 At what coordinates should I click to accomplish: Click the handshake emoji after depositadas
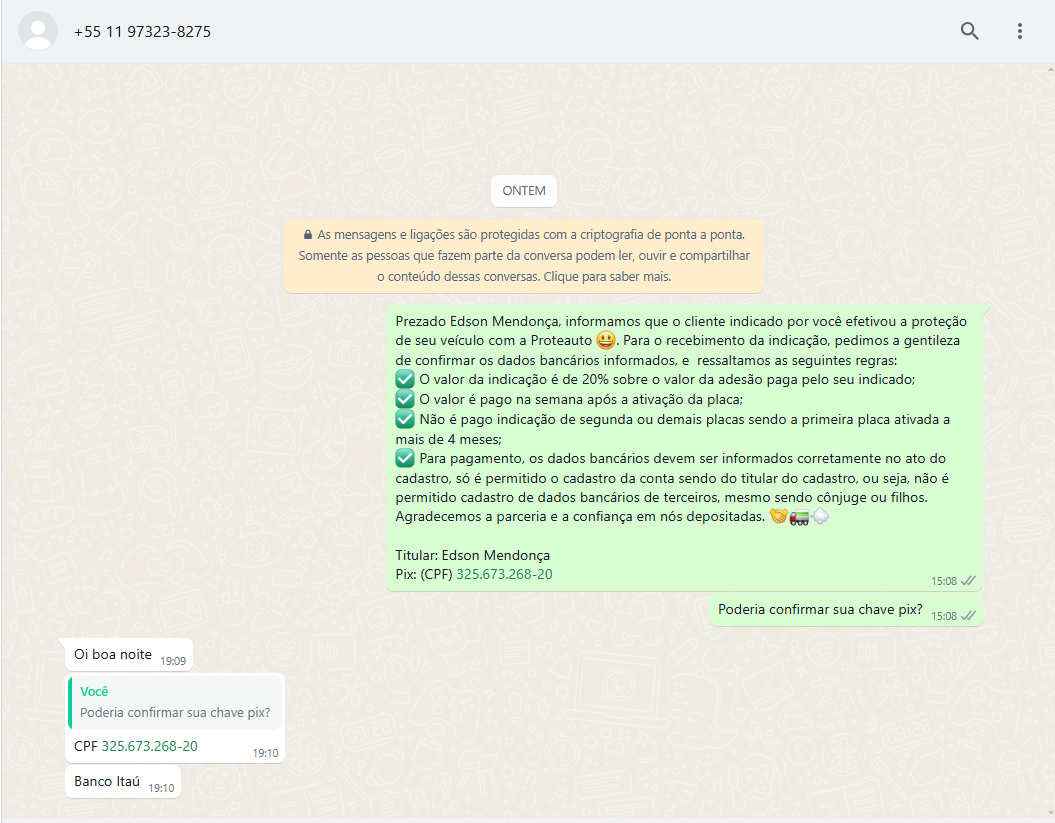tap(778, 517)
